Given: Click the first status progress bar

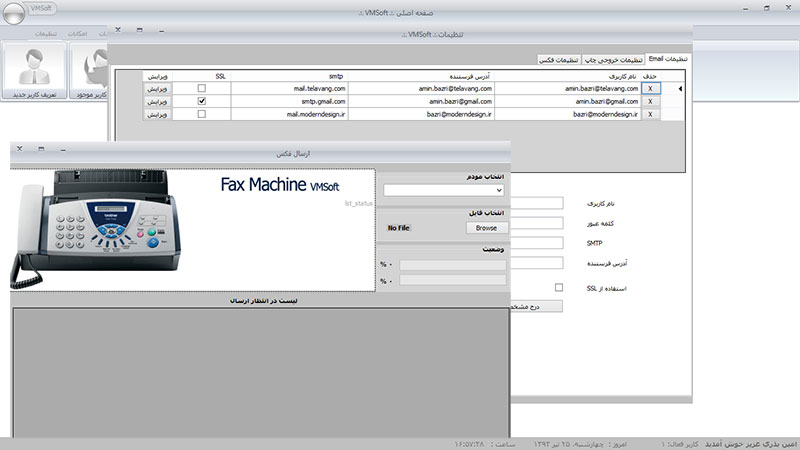Looking at the screenshot, I should click(452, 264).
